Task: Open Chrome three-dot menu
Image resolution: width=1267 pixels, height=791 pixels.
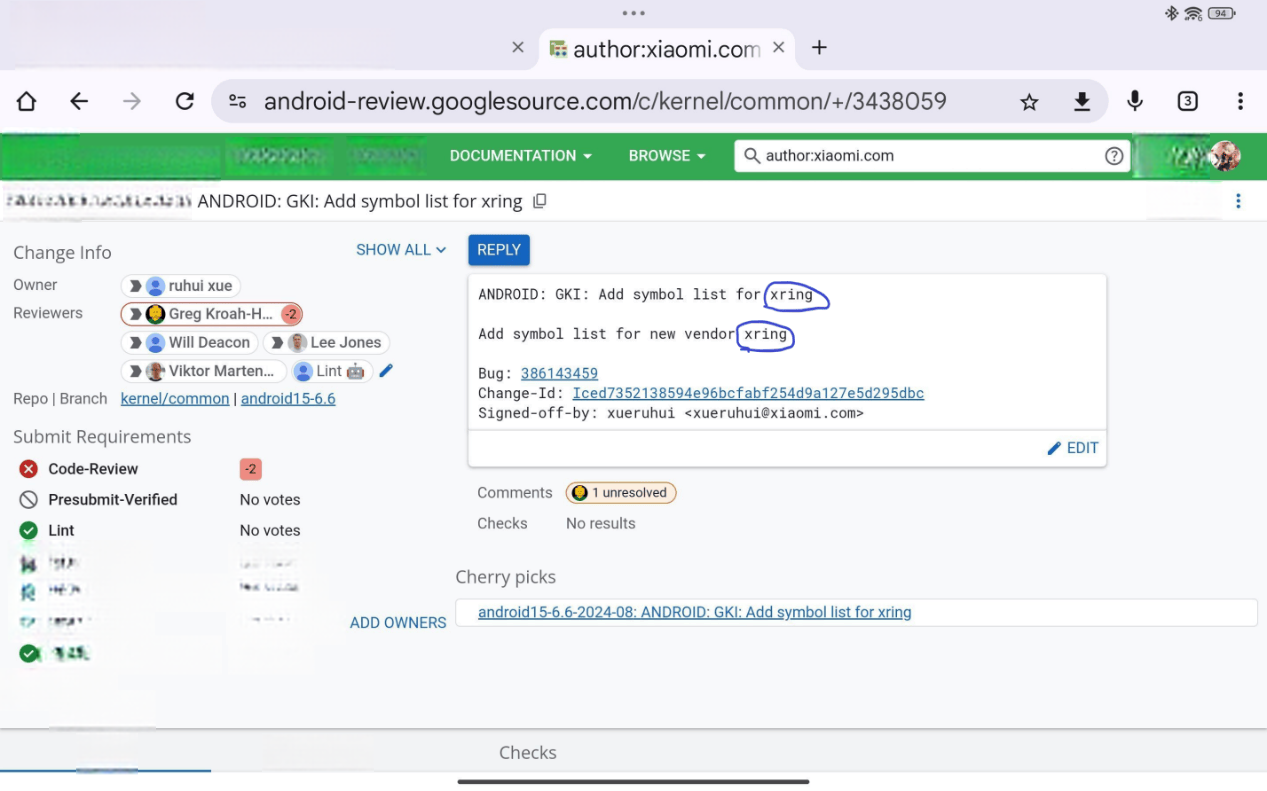Action: click(x=1240, y=101)
